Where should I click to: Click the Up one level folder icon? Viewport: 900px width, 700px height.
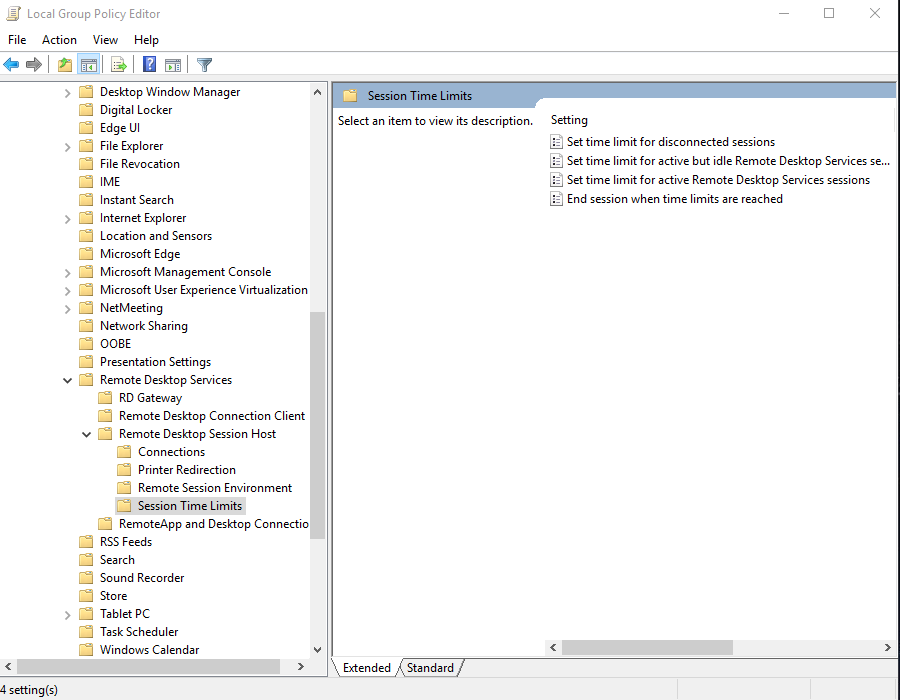(x=65, y=64)
